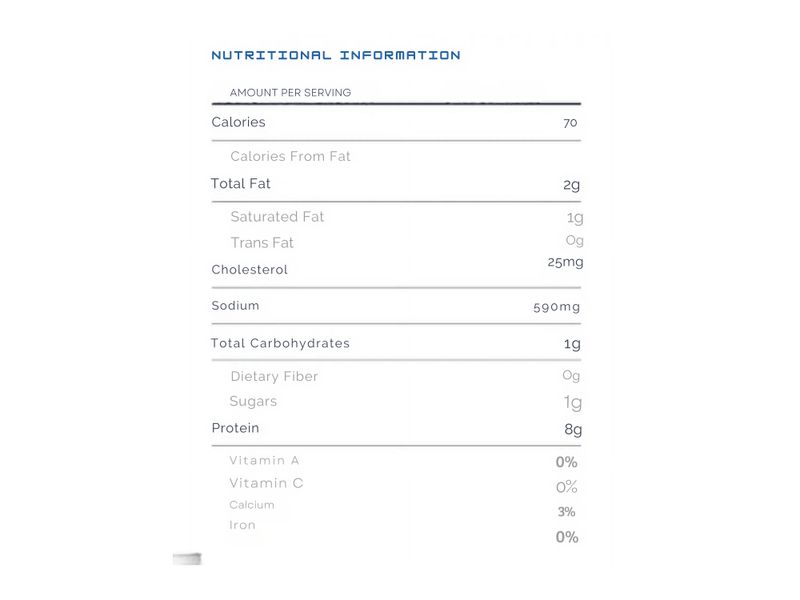This screenshot has height=600, width=800.
Task: Click the Trans Fat label
Action: [262, 243]
